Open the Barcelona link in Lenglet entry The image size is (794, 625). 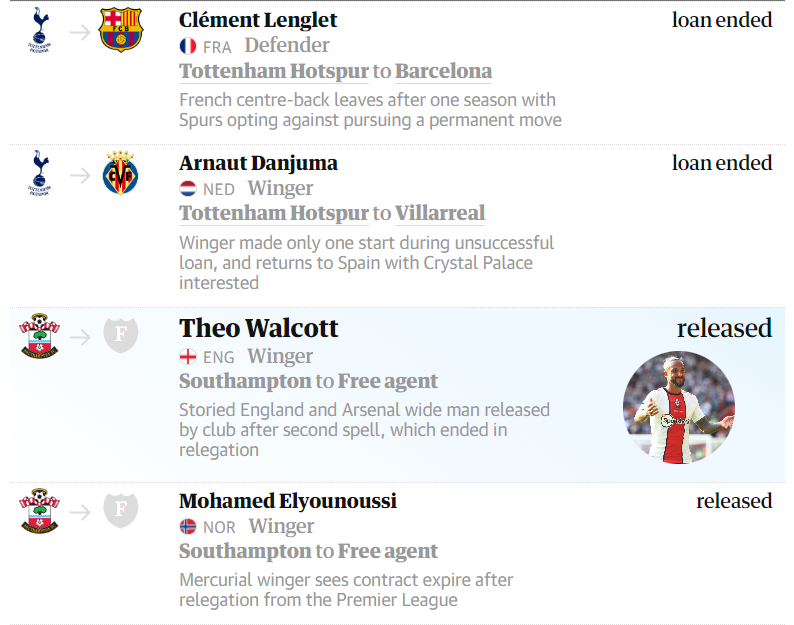pos(443,71)
